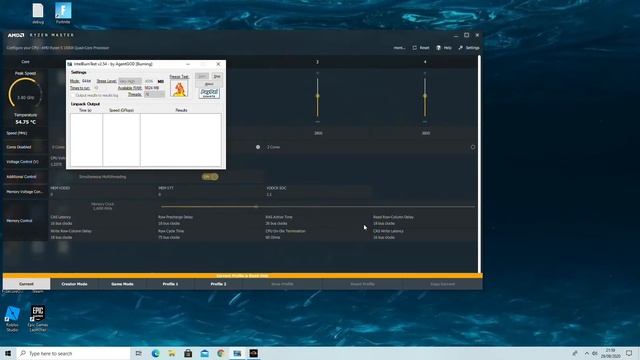Click the VDDCR SOC value
This screenshot has height=360, width=640.
tap(269, 195)
